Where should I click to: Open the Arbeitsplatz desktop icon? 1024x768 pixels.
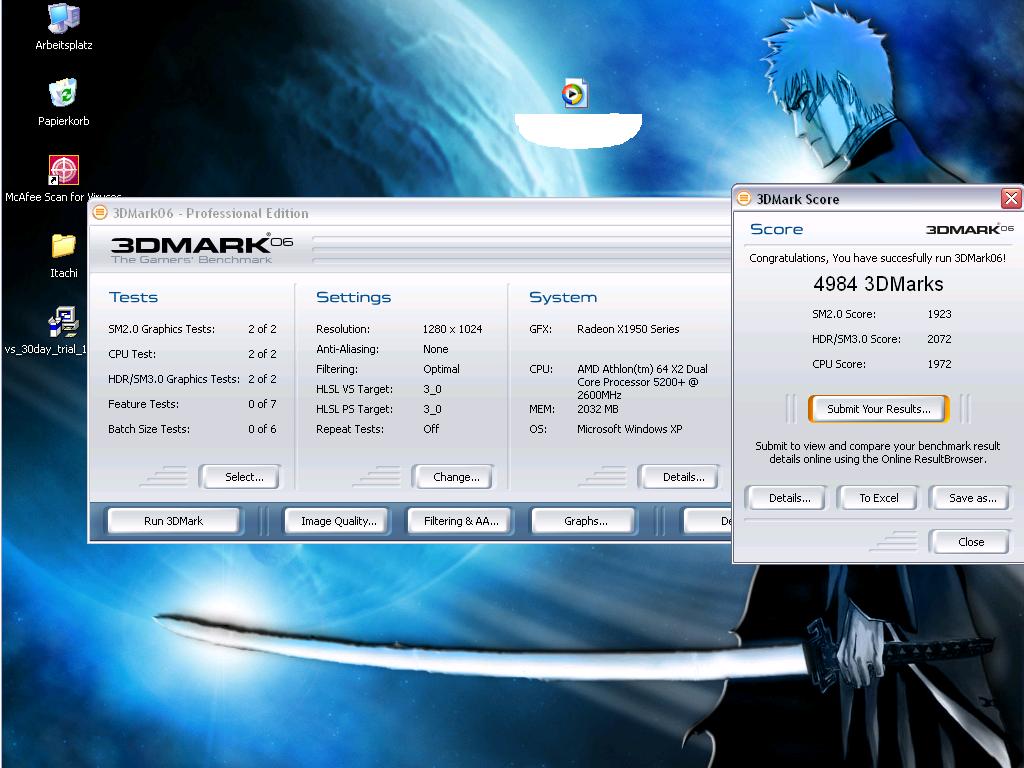pyautogui.click(x=63, y=27)
